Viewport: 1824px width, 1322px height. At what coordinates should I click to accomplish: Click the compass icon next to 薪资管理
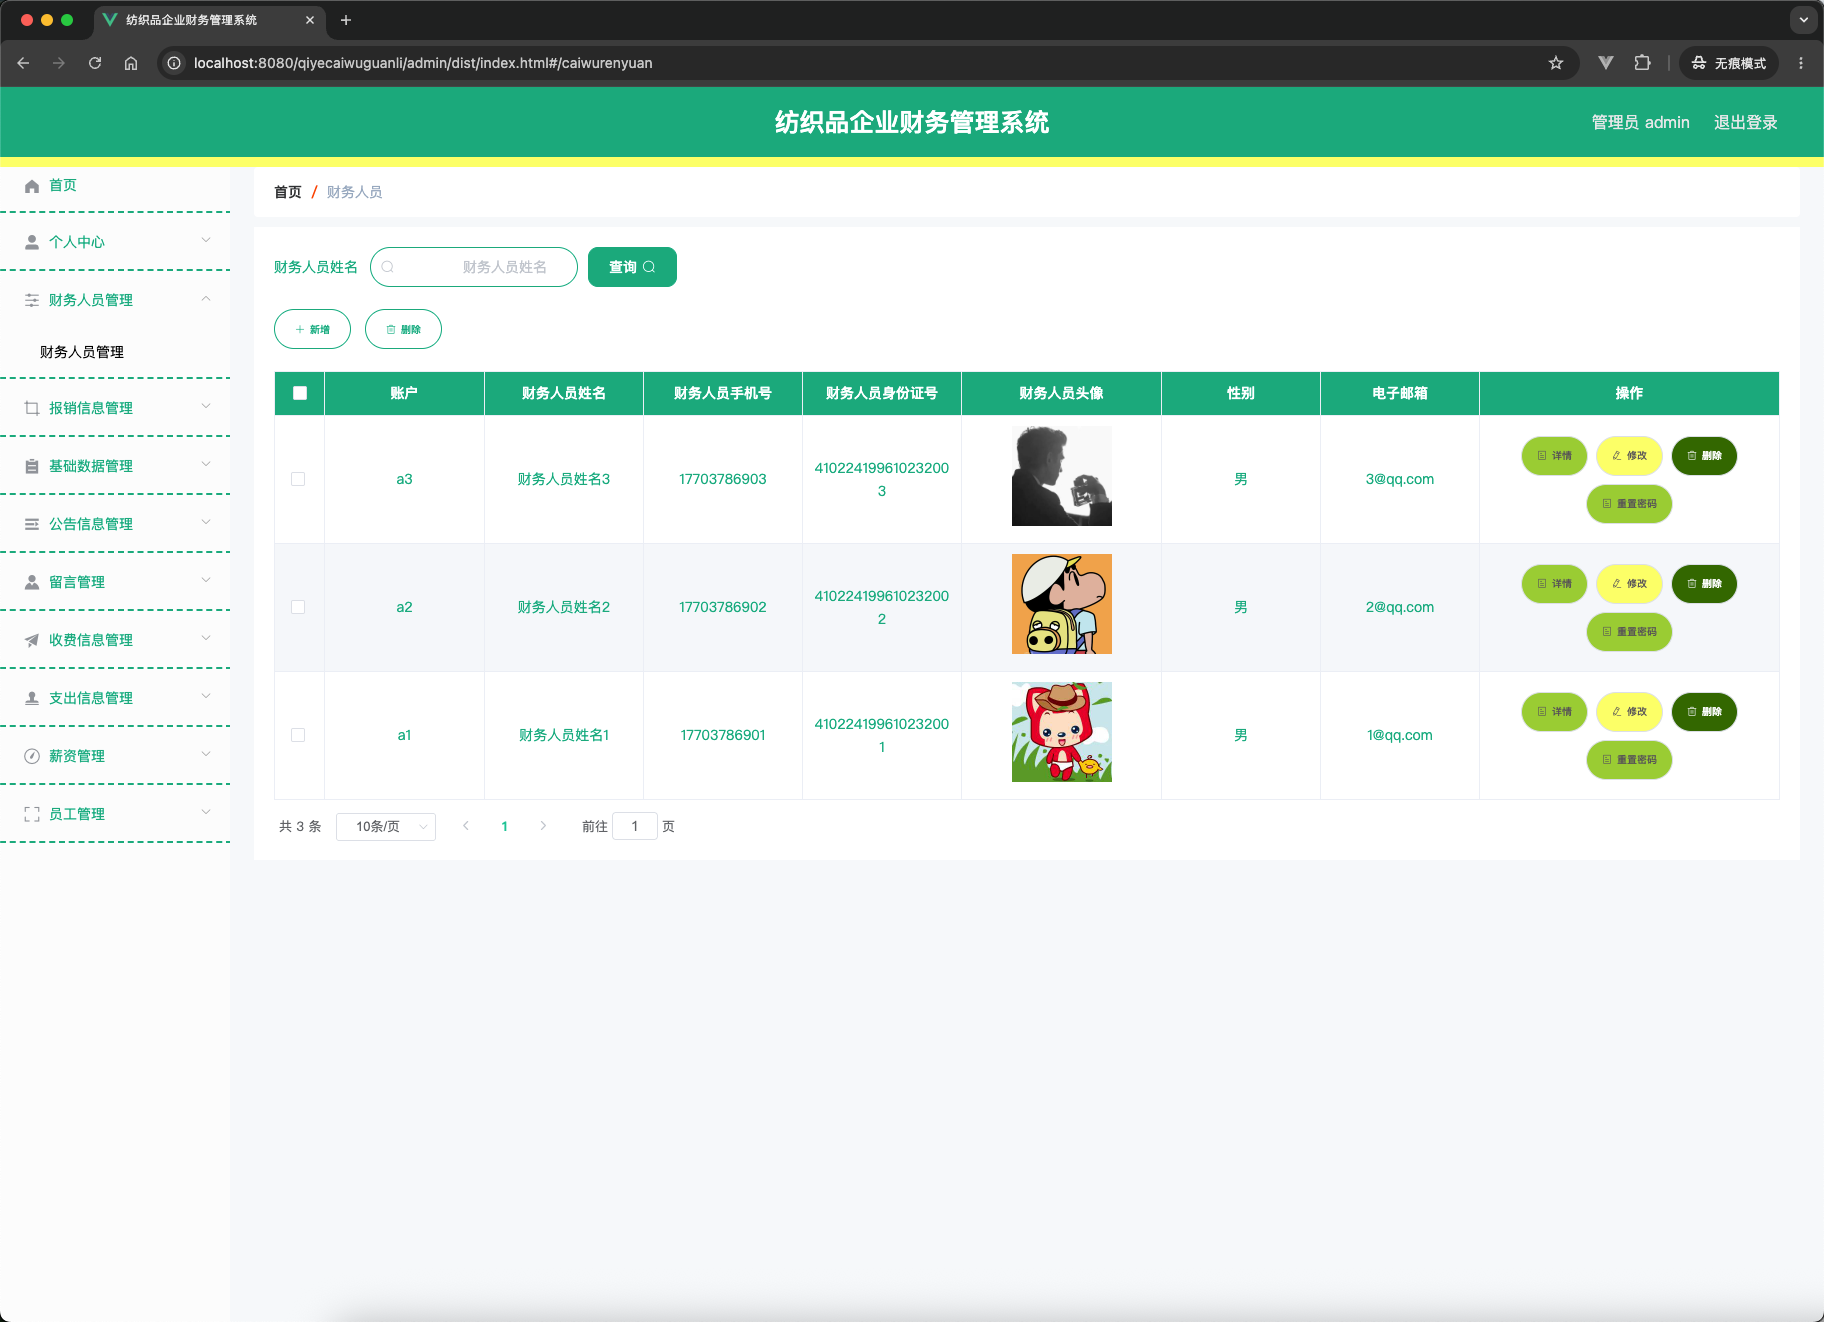click(32, 757)
